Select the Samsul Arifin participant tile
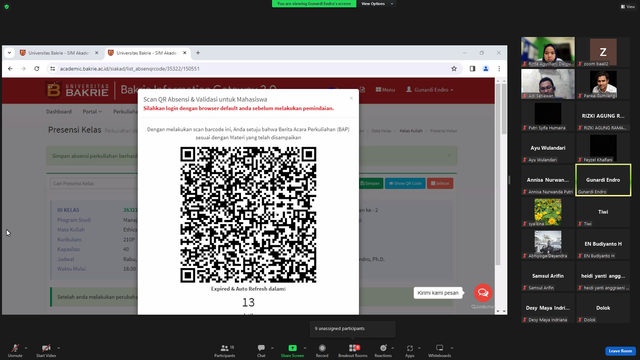This screenshot has height=360, width=640. (x=548, y=276)
